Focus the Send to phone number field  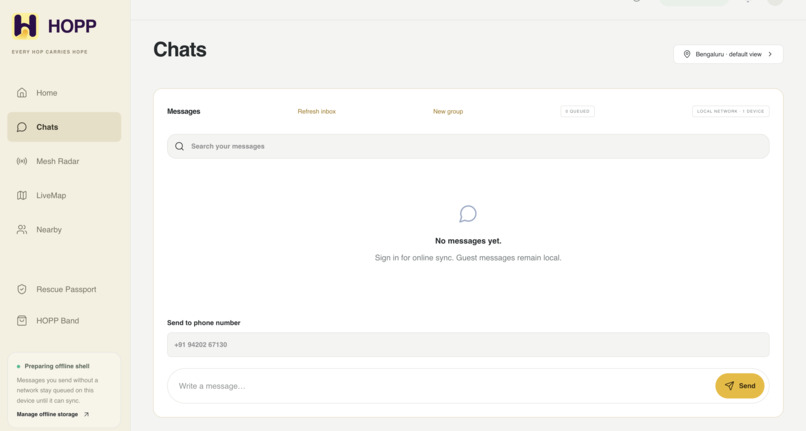click(468, 345)
